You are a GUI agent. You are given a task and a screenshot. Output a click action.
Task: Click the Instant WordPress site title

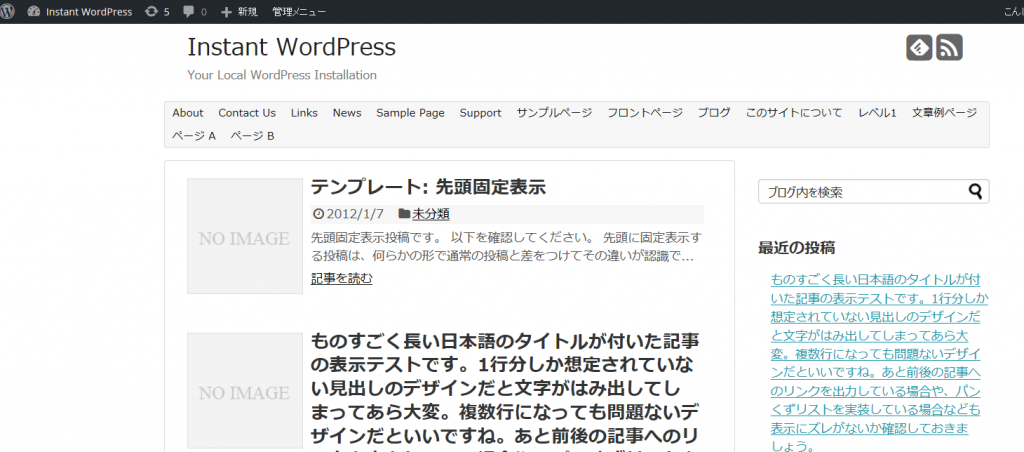(291, 47)
